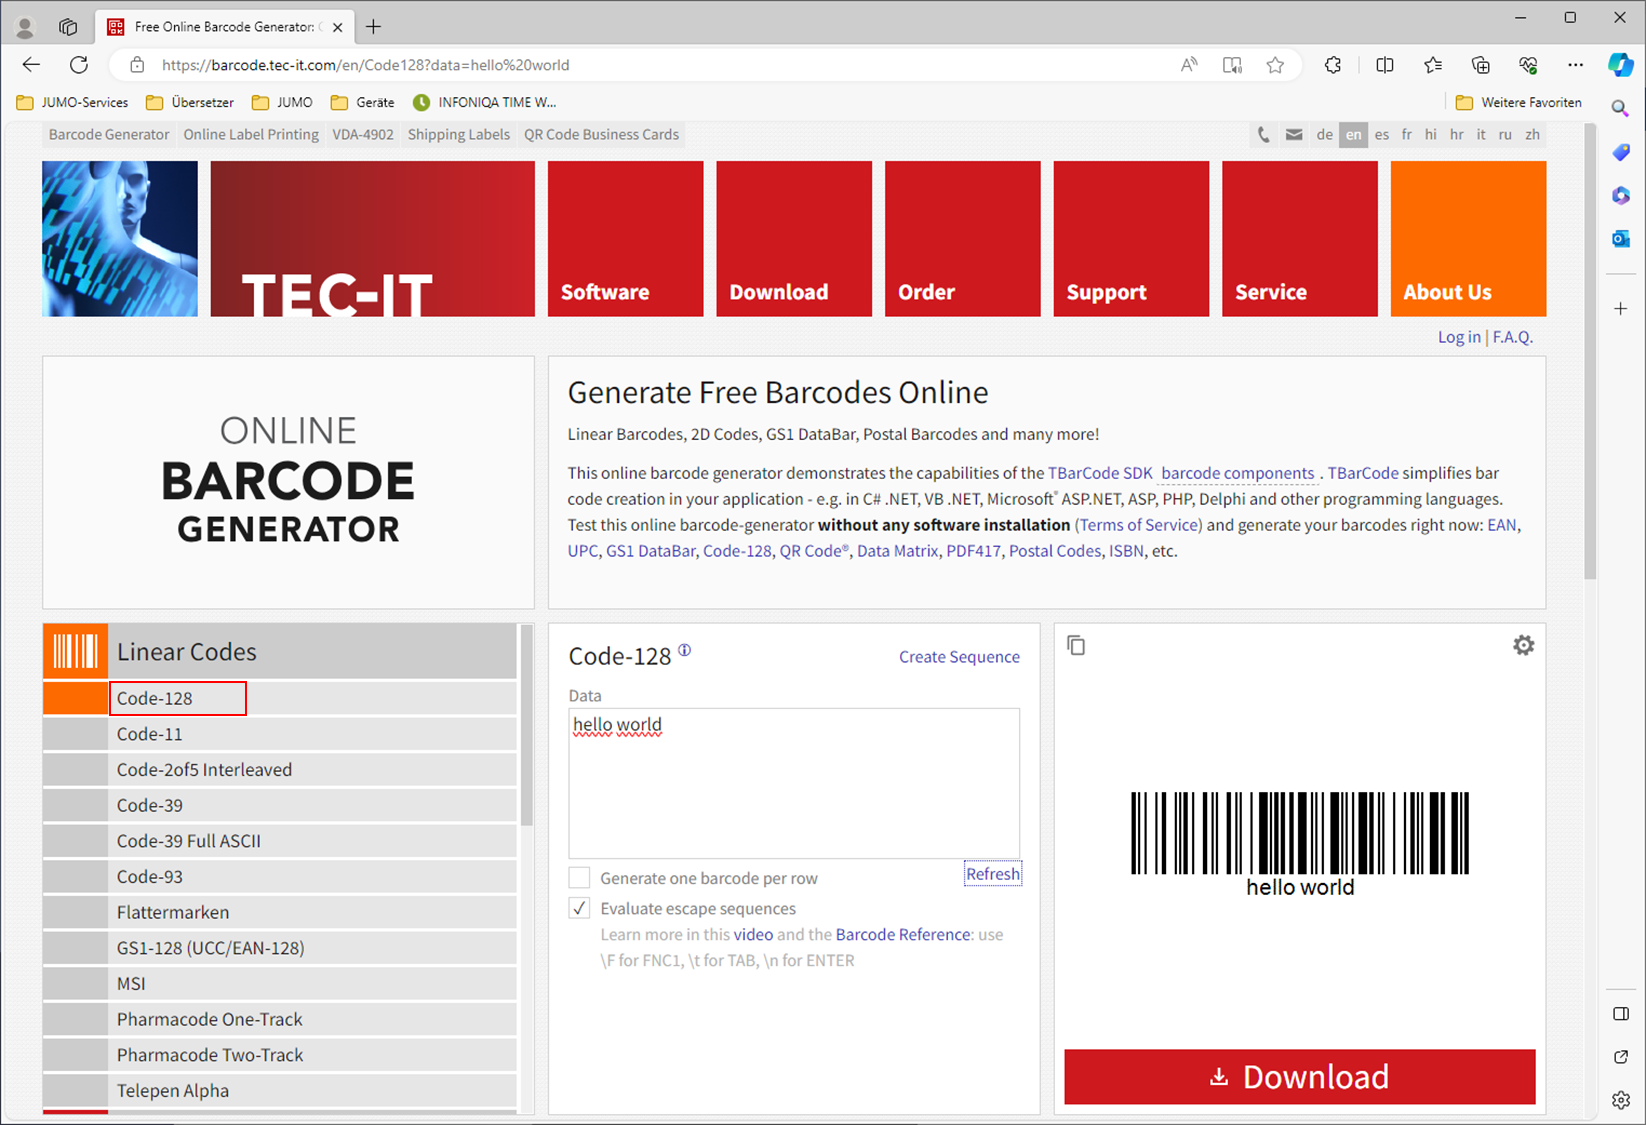Open browser extensions puzzle icon
1646x1125 pixels.
(x=1333, y=65)
